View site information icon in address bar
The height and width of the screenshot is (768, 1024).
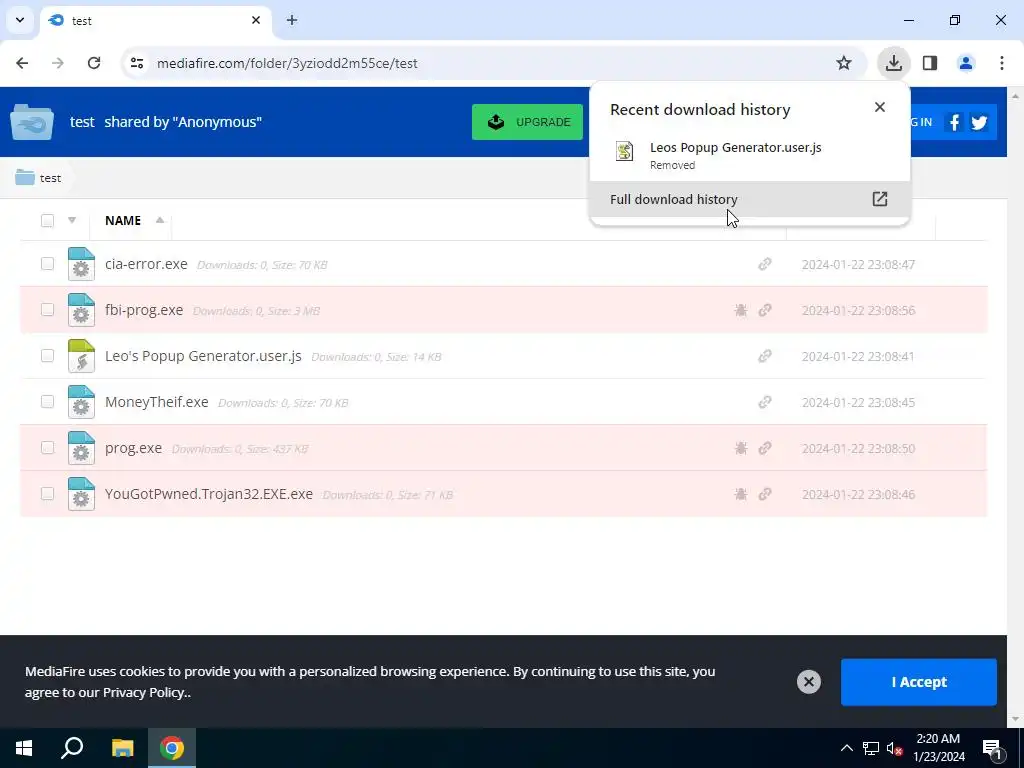click(x=137, y=63)
